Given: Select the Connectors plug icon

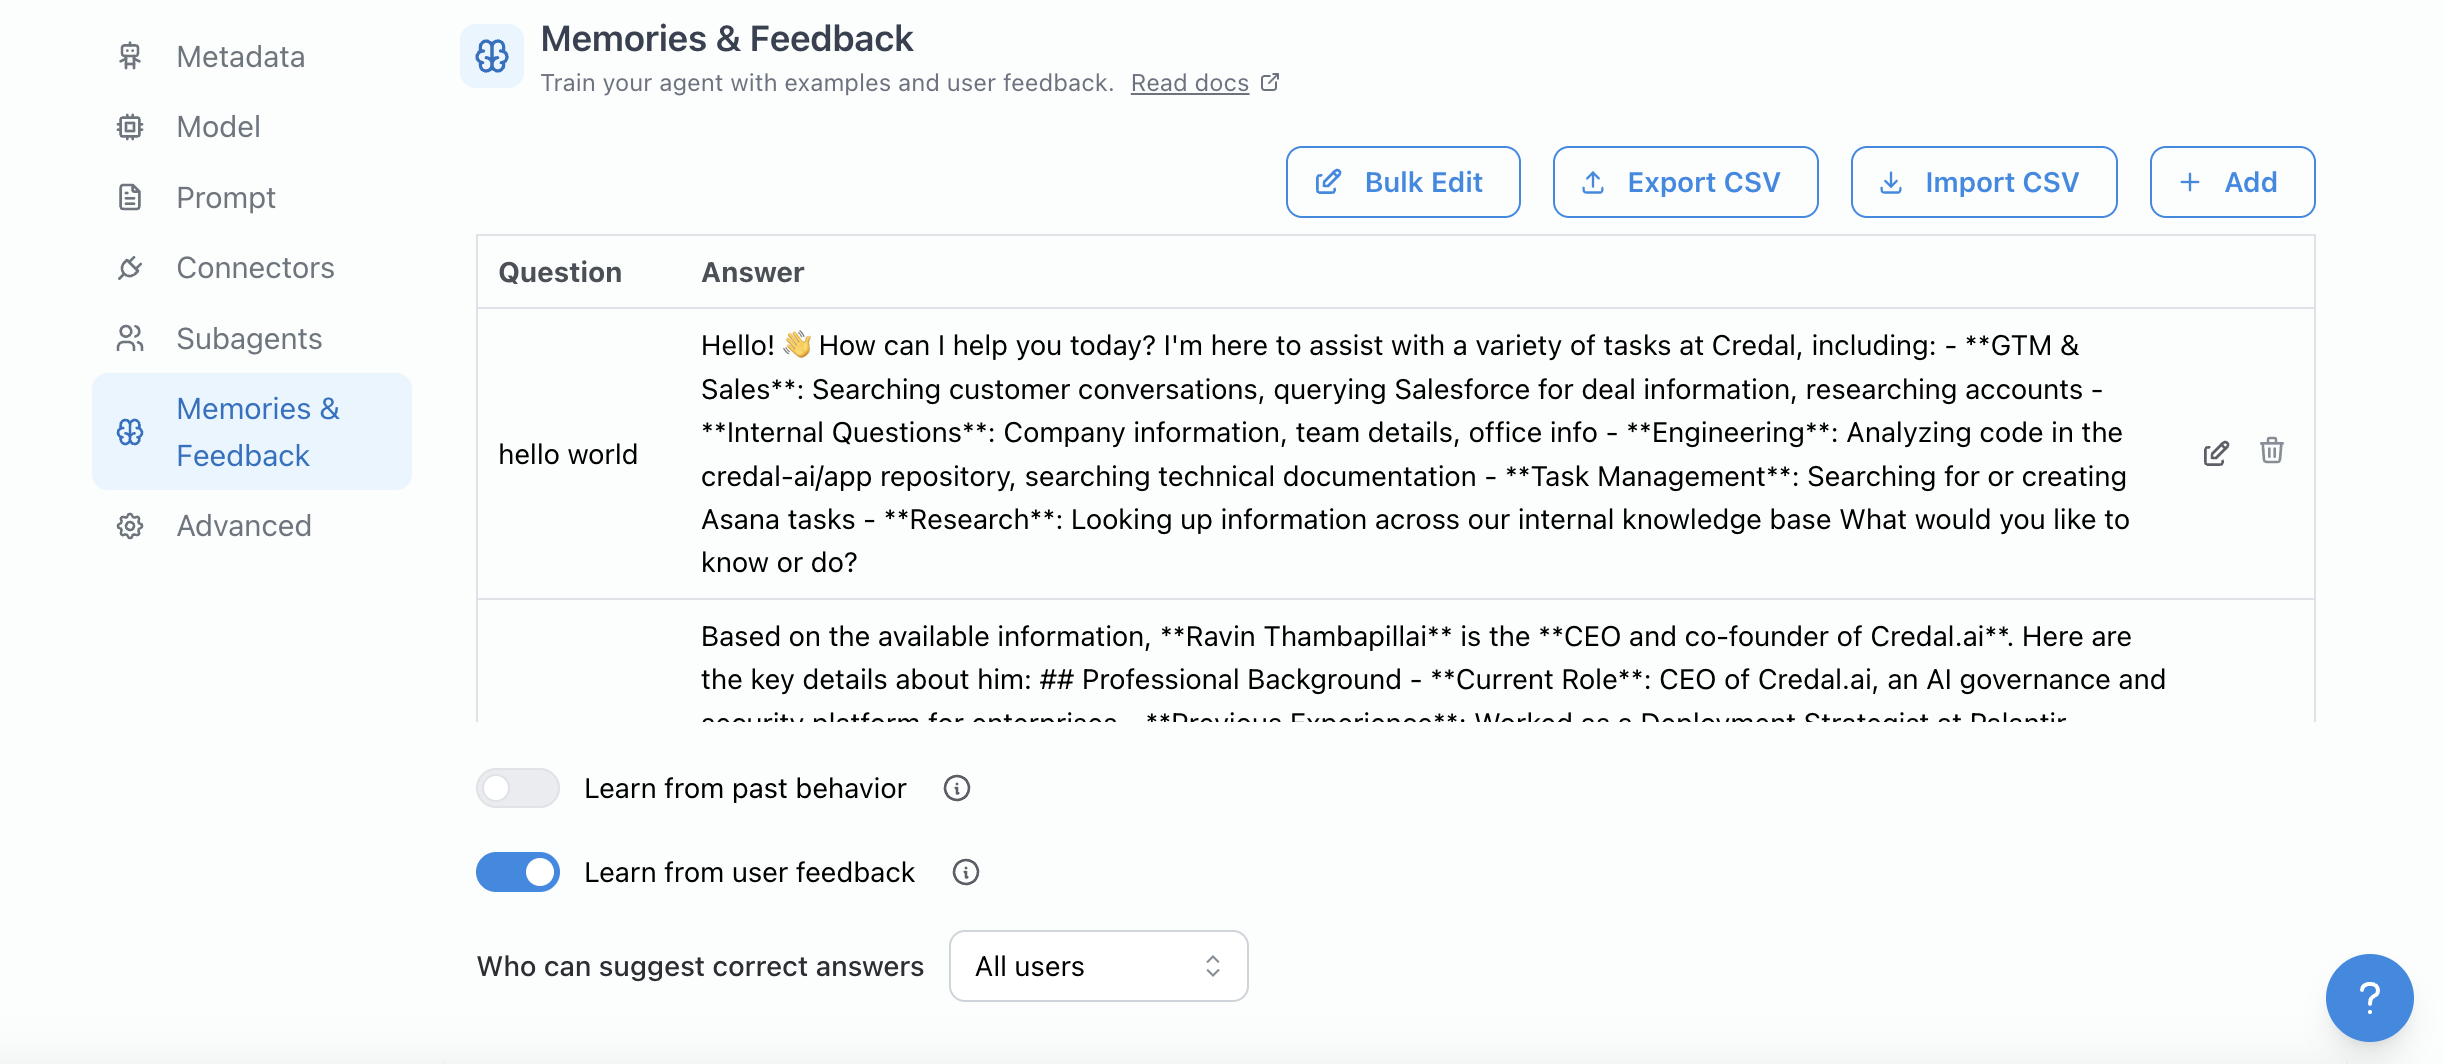Looking at the screenshot, I should tap(130, 267).
